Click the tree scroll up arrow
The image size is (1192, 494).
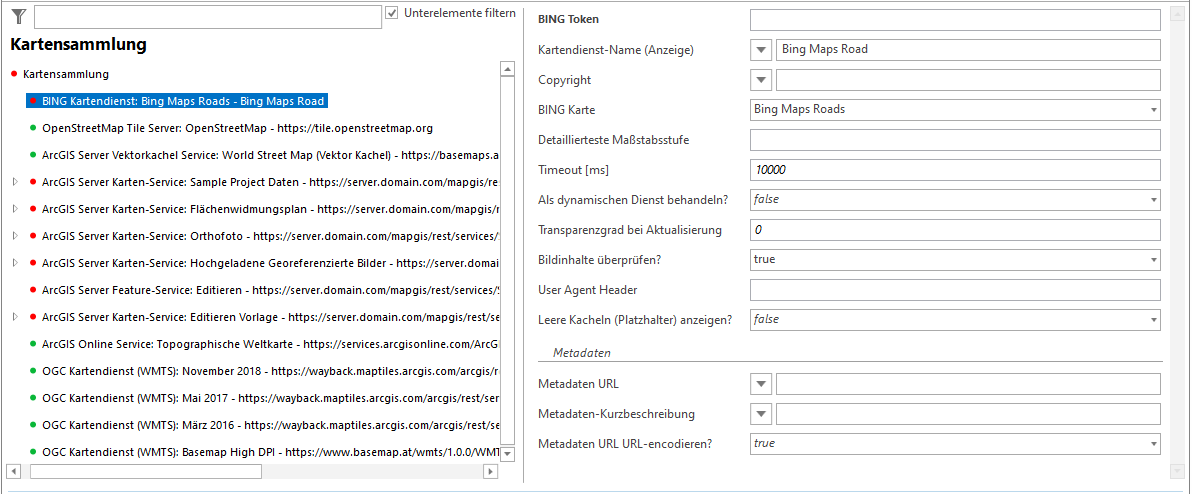pyautogui.click(x=508, y=70)
